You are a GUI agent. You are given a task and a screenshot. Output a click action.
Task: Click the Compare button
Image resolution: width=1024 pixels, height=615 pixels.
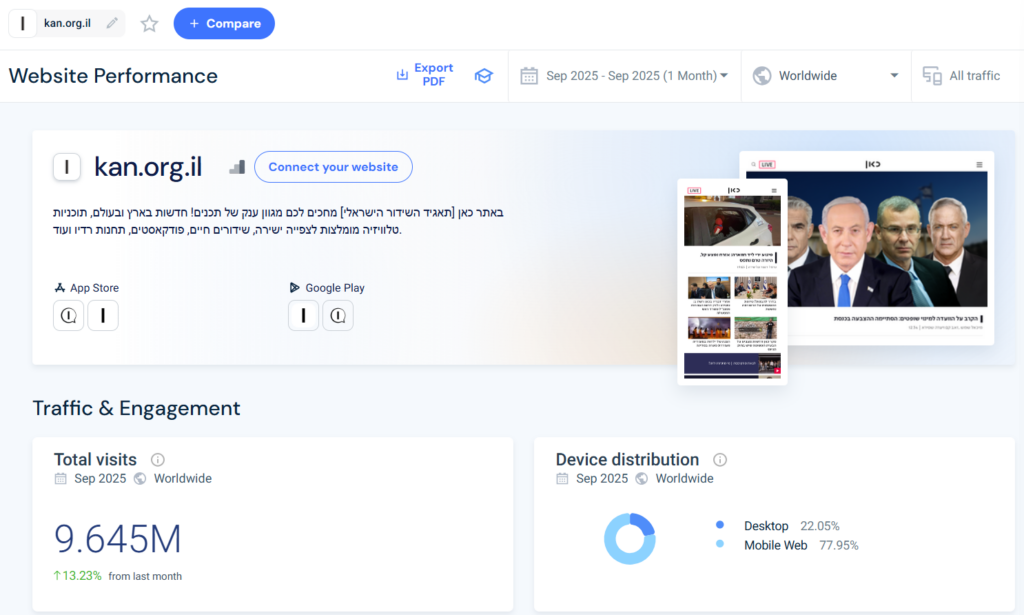(224, 24)
